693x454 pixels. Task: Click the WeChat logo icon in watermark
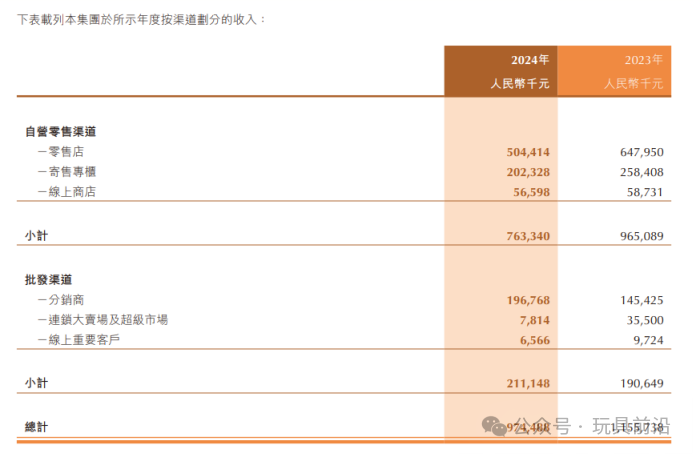click(x=494, y=427)
